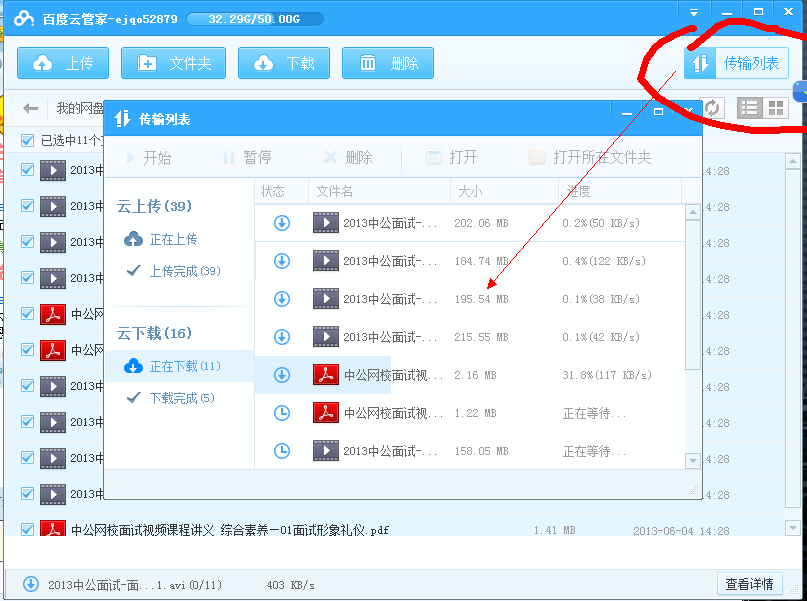Uncheck the first file row checkbox
Screen dimensions: 807x601
click(27, 170)
